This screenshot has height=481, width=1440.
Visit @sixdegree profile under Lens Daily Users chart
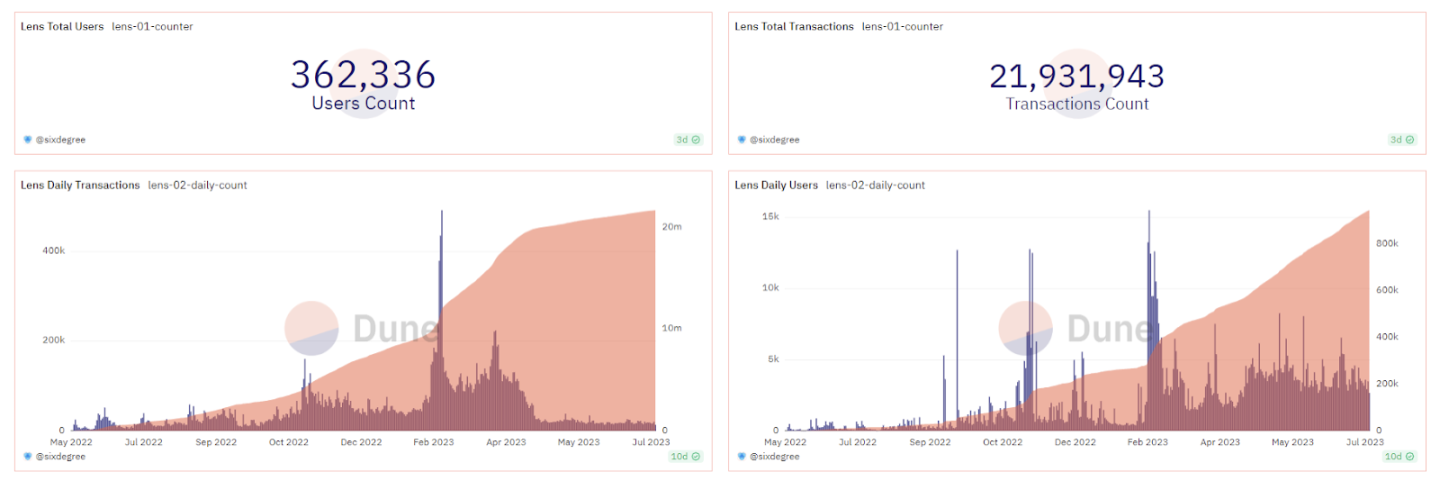click(775, 456)
